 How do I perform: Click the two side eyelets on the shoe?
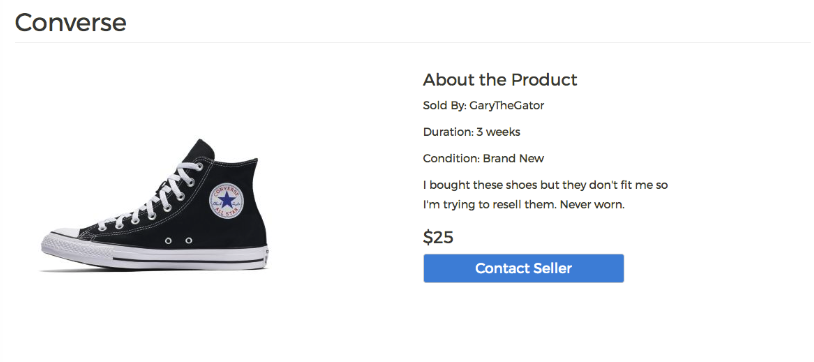click(x=178, y=240)
